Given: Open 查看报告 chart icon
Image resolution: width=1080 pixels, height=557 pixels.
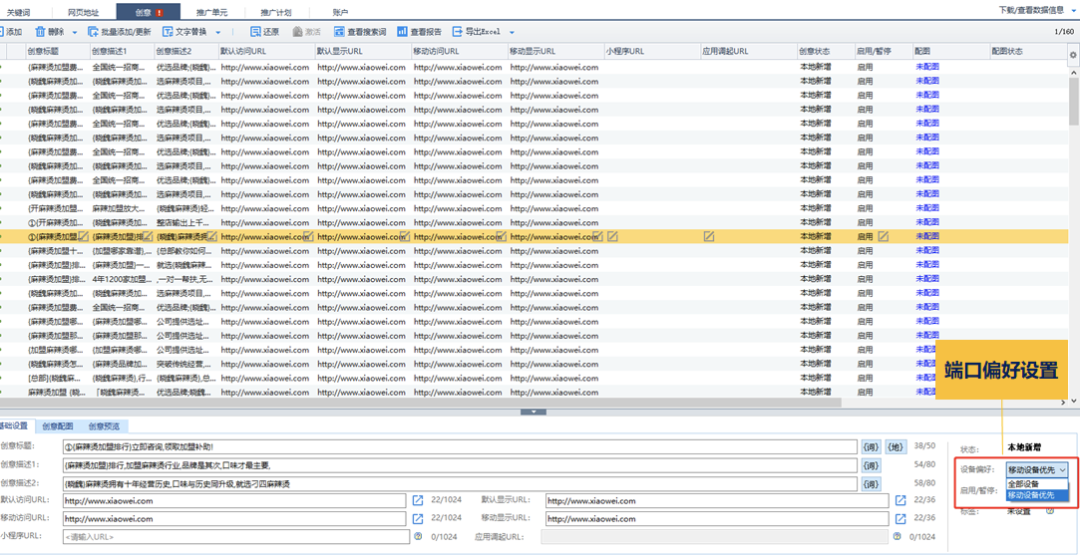Looking at the screenshot, I should (x=402, y=32).
